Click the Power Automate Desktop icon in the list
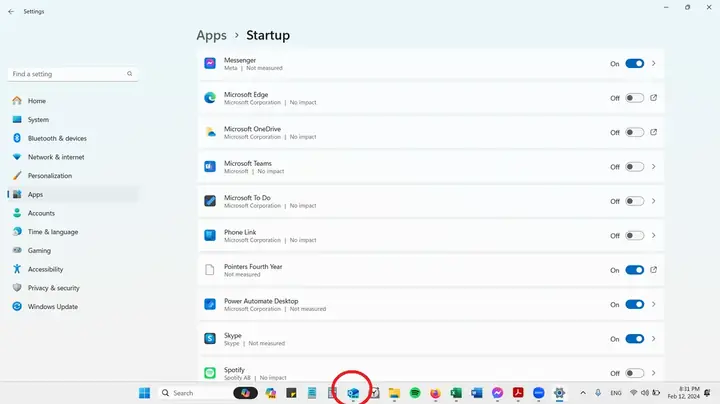 pyautogui.click(x=210, y=304)
